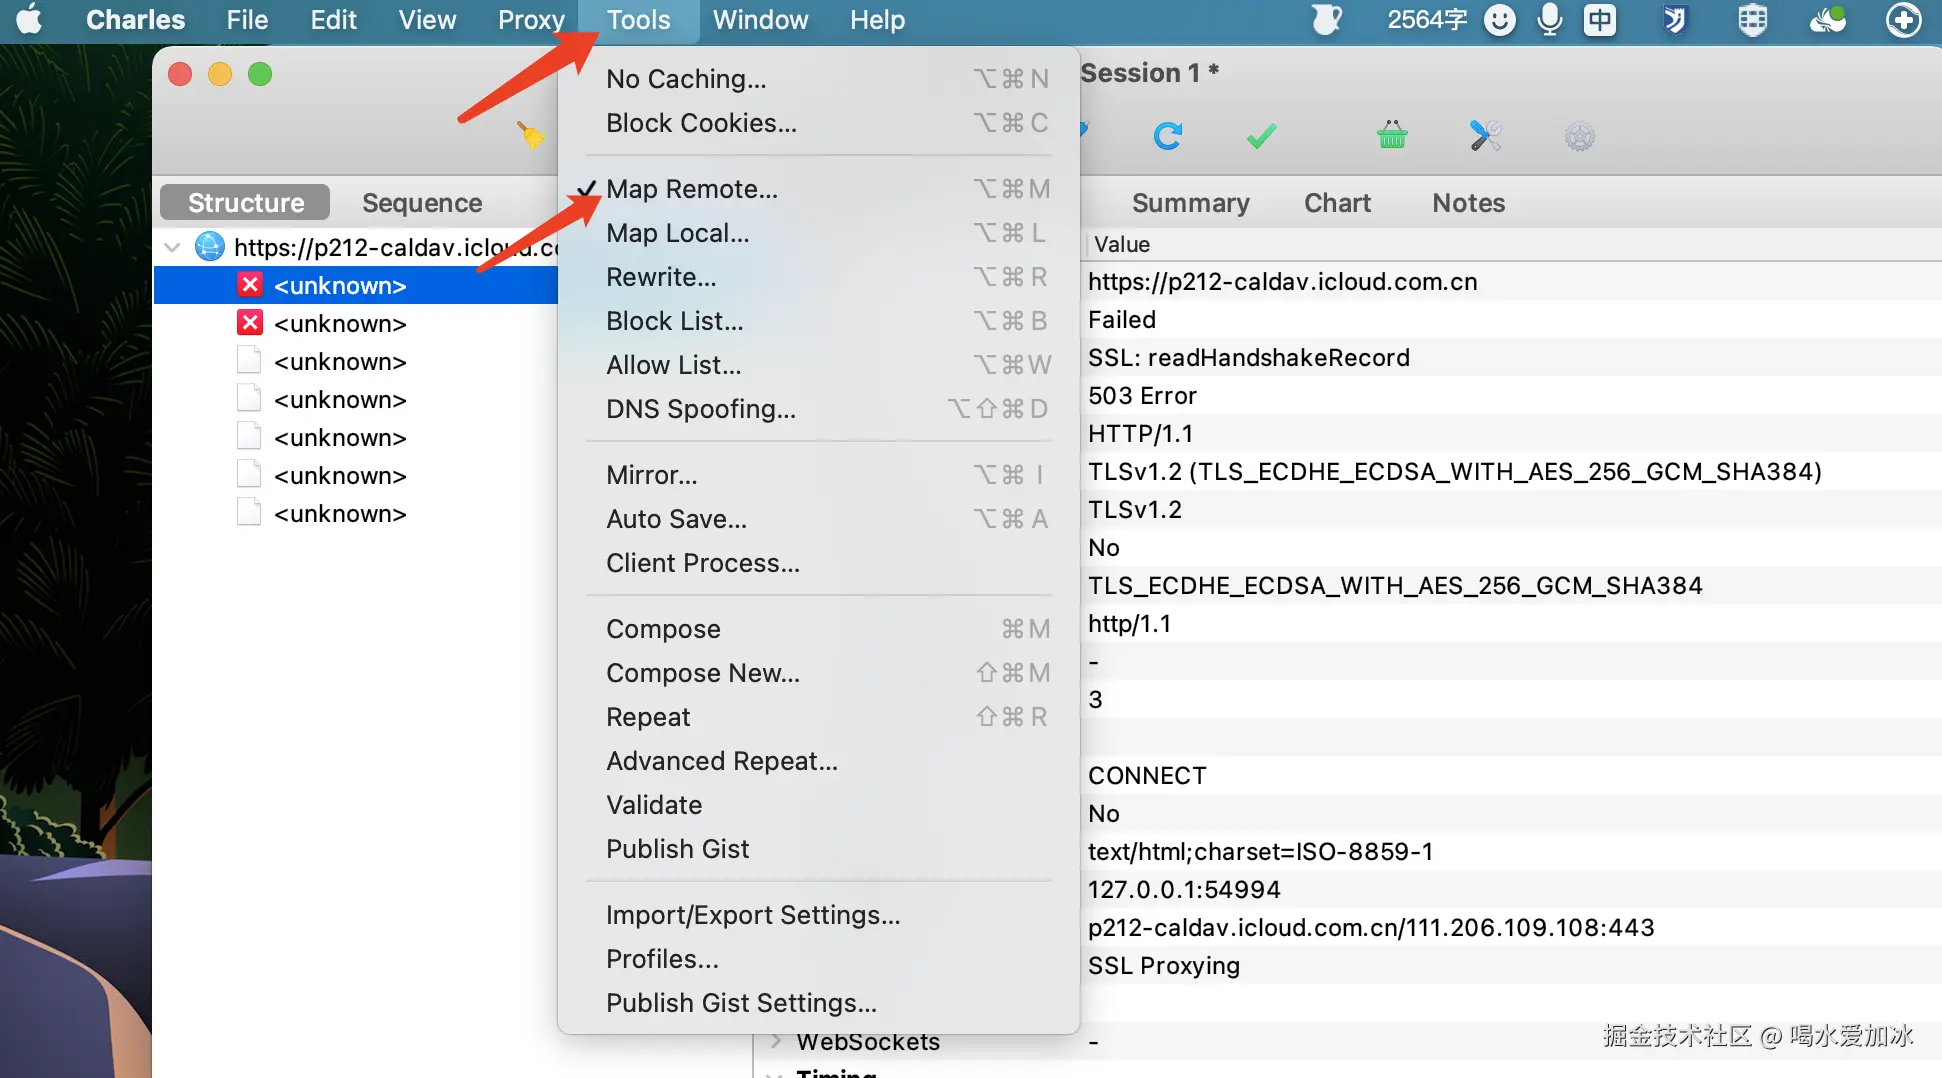The width and height of the screenshot is (1942, 1078).
Task: Open the Notes tab
Action: (x=1468, y=202)
